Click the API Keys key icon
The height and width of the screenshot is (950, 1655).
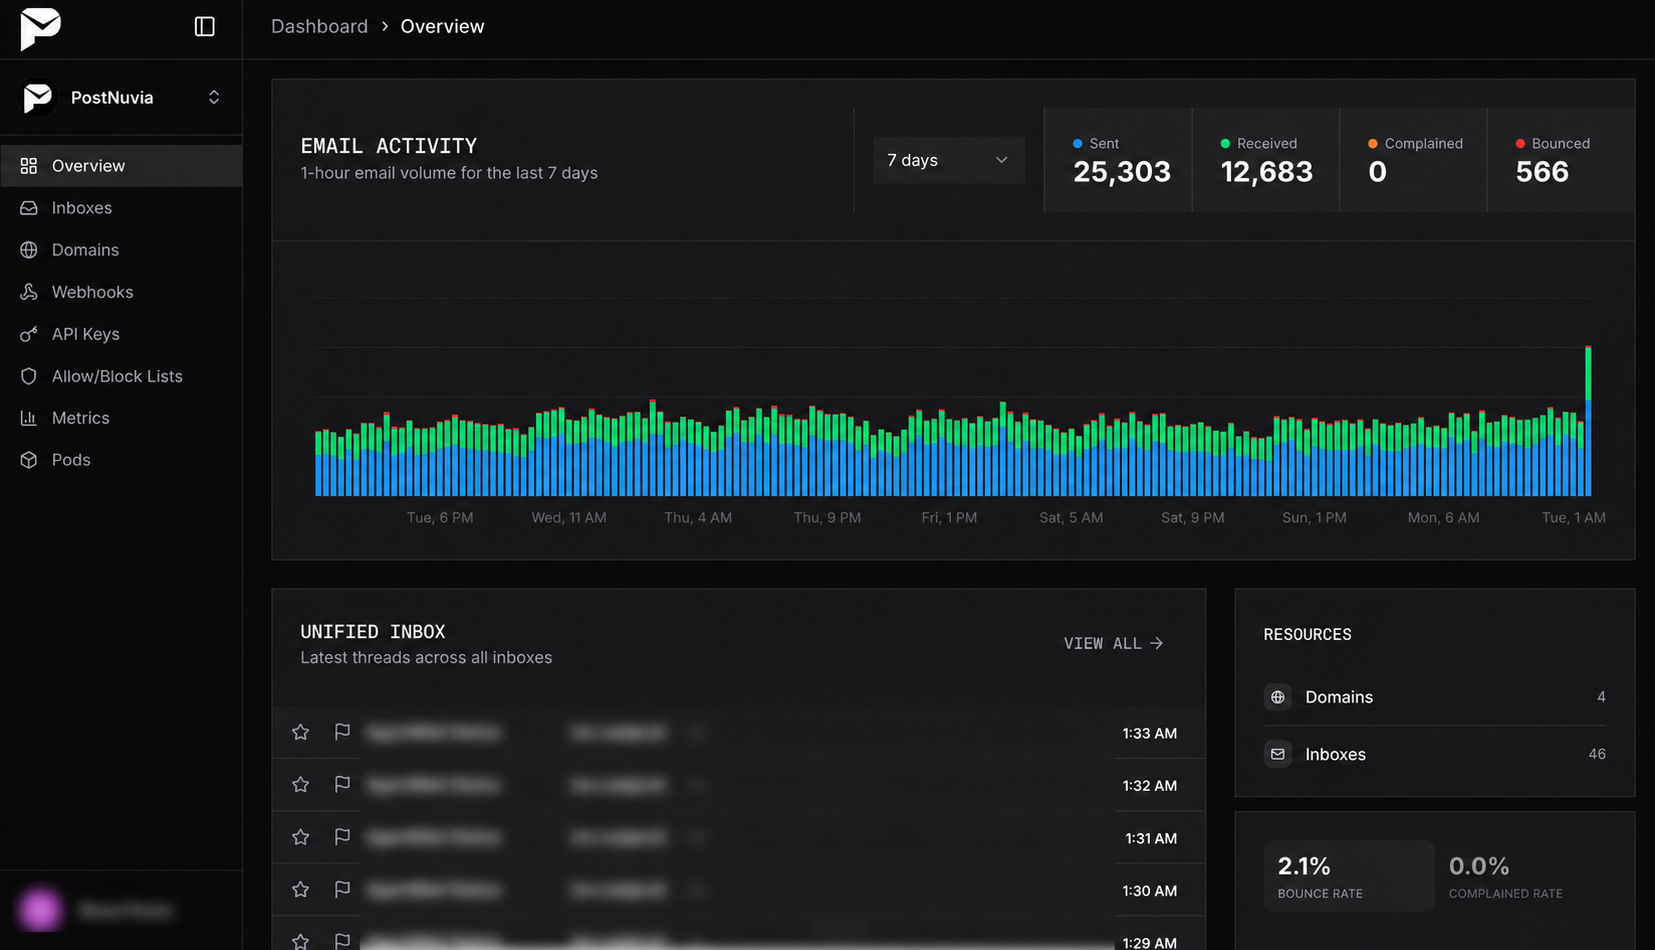point(29,334)
